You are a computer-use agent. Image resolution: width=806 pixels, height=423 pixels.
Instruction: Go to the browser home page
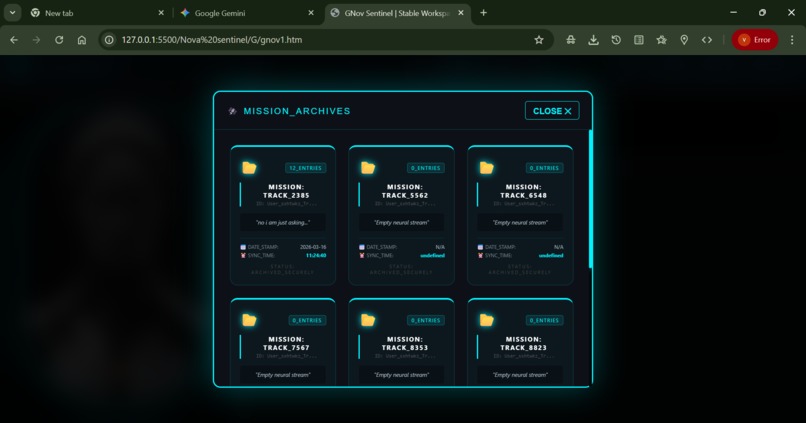(82, 40)
